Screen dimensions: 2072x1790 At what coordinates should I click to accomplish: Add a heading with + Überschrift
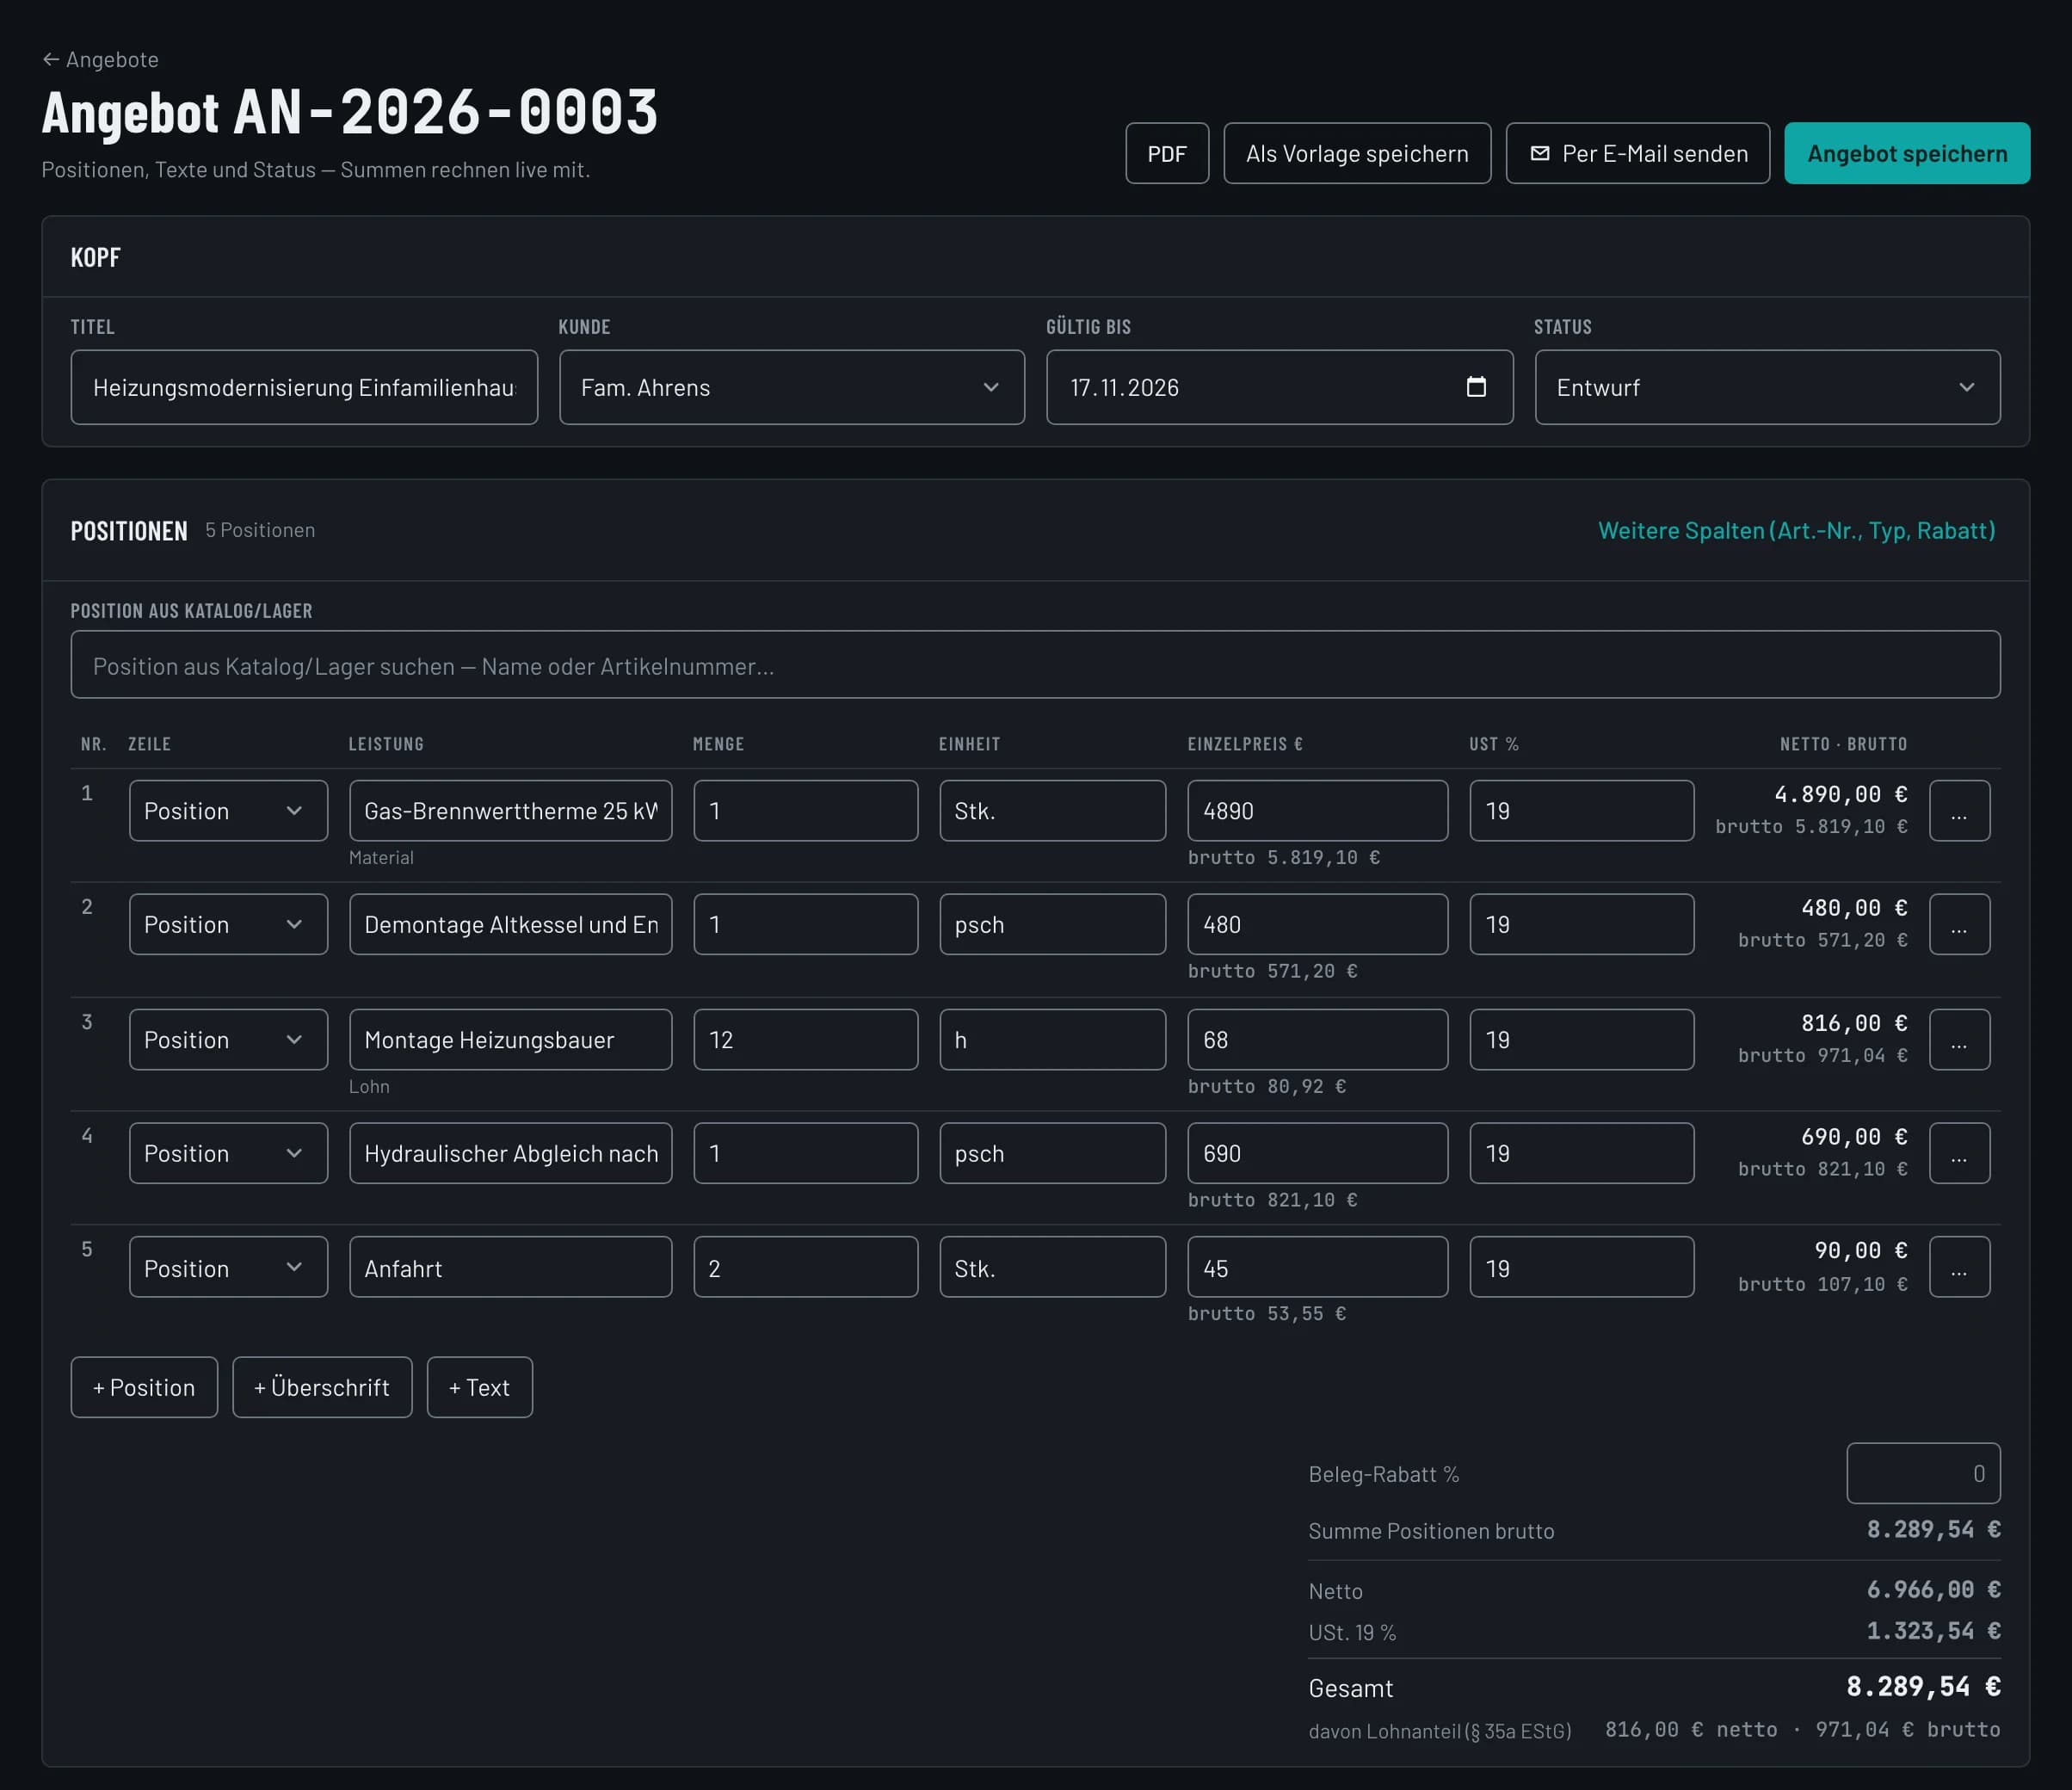click(x=322, y=1387)
